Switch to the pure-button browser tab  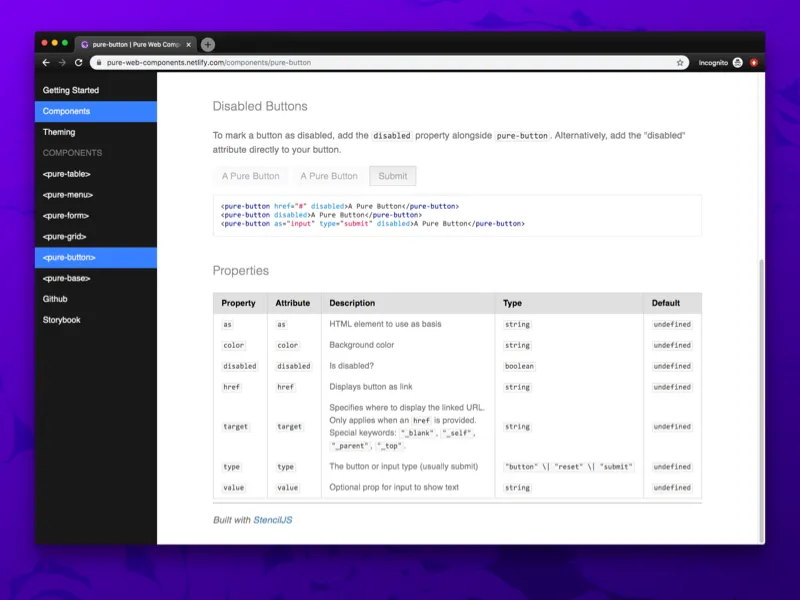click(x=130, y=44)
